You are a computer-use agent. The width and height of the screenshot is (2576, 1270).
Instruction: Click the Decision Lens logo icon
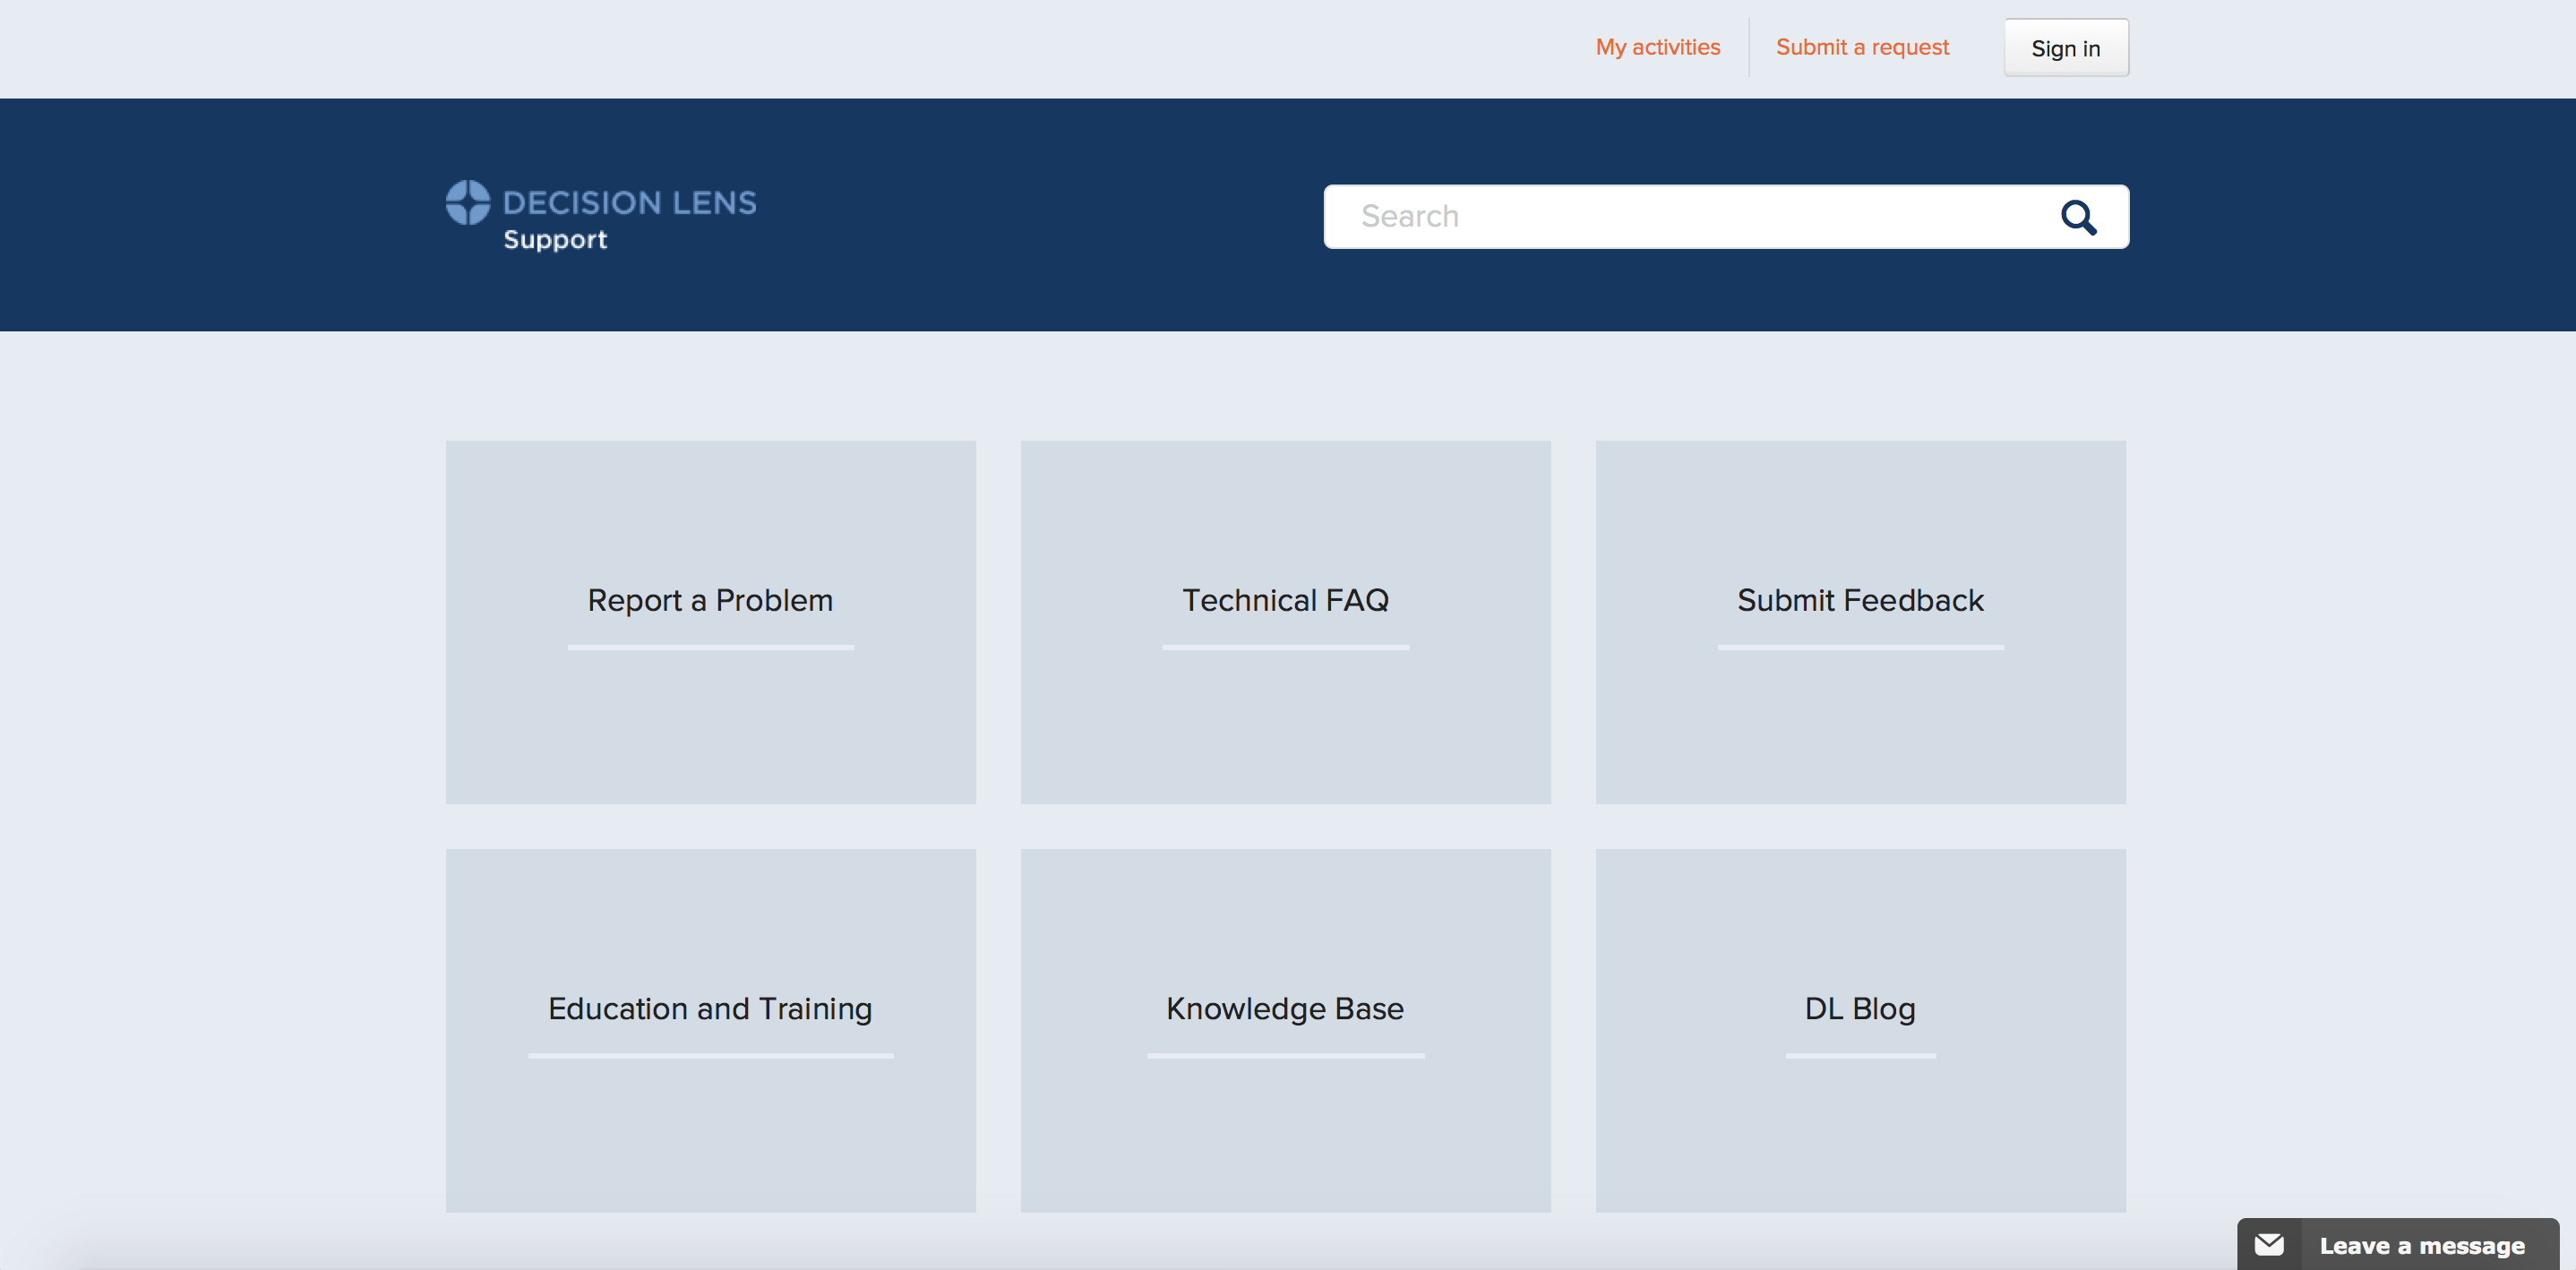(x=468, y=202)
